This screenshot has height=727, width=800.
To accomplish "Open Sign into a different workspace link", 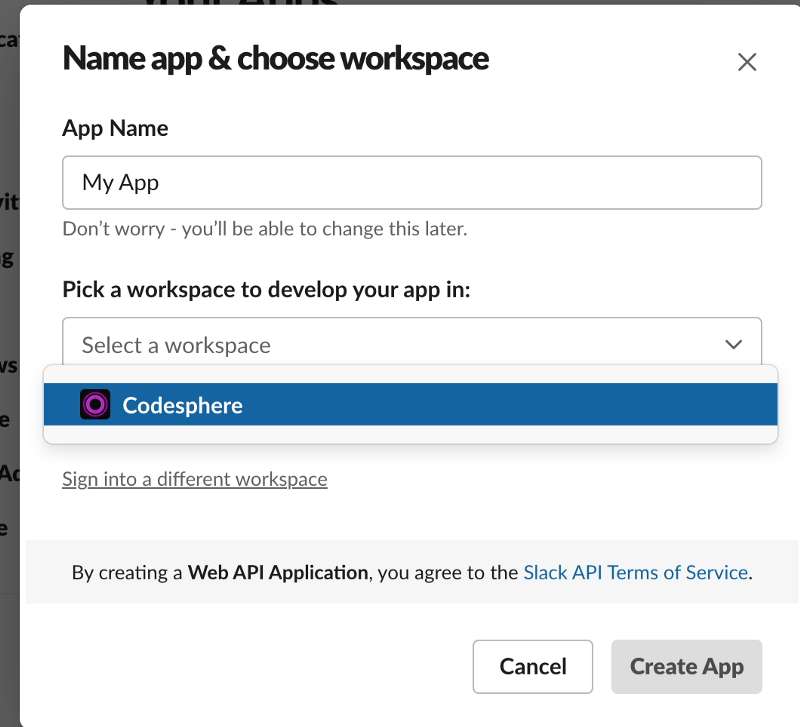I will pos(194,479).
